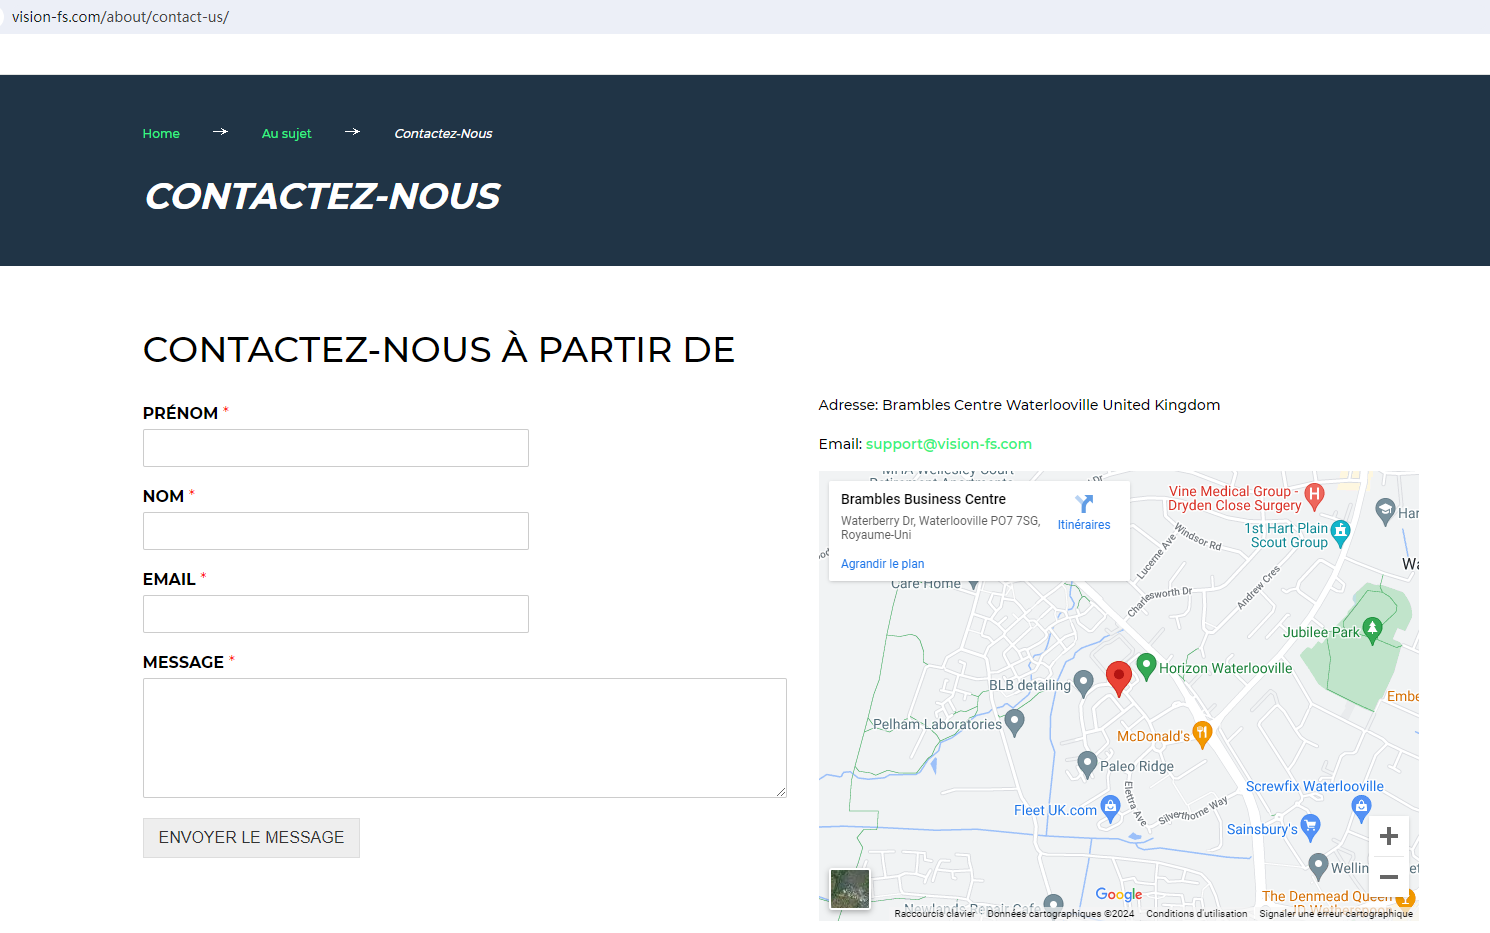Open the Agrandir le plan link
The width and height of the screenshot is (1490, 933).
pyautogui.click(x=882, y=564)
